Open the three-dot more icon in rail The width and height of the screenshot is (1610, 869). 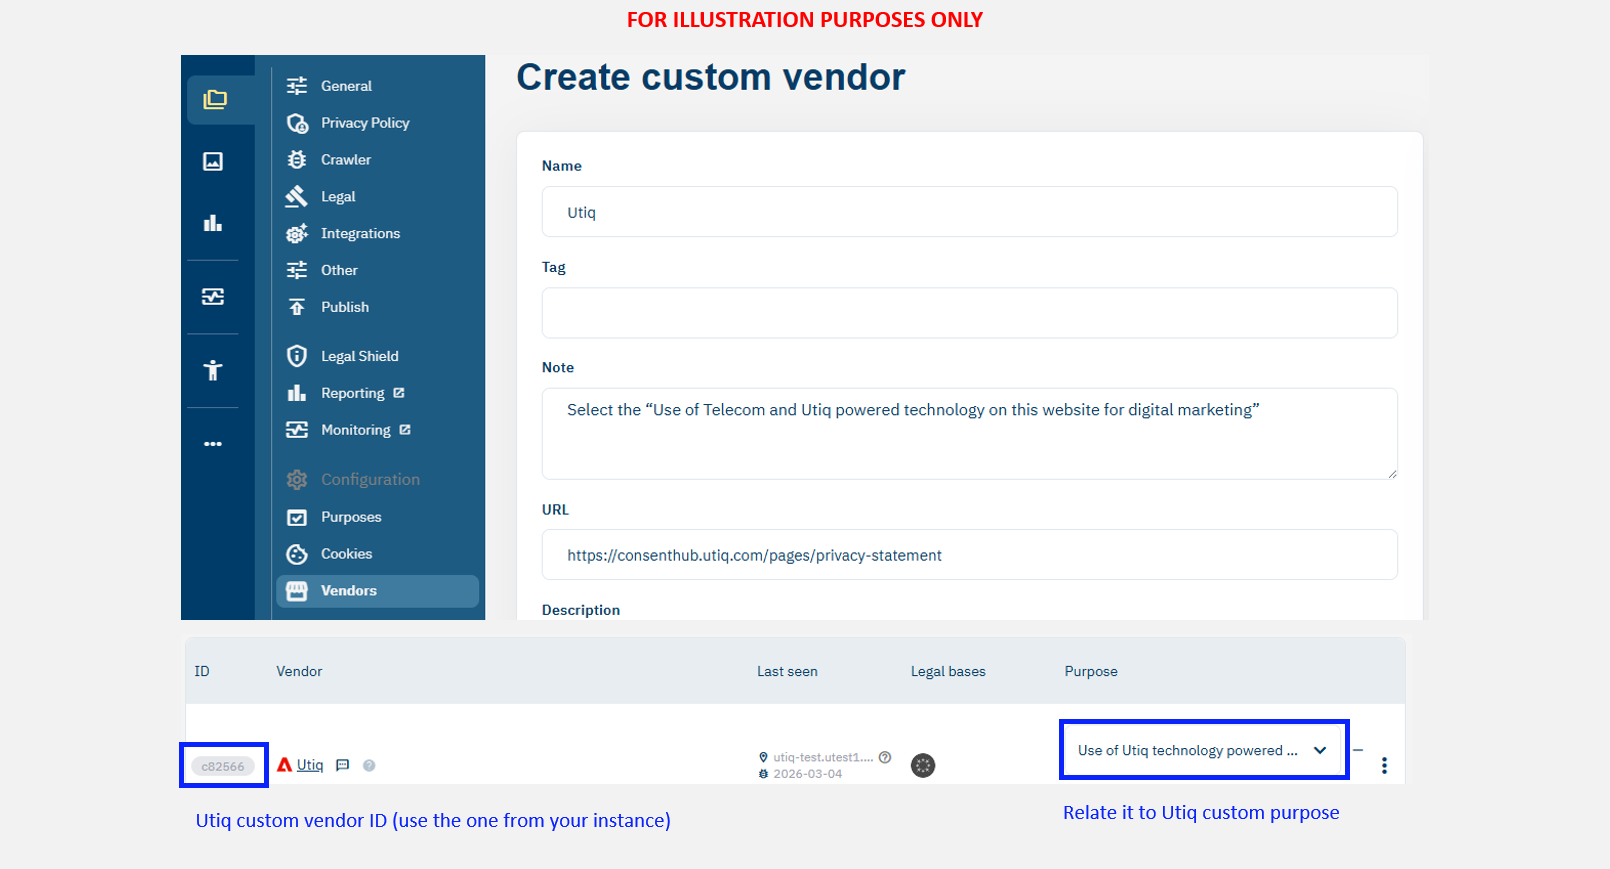pyautogui.click(x=213, y=443)
